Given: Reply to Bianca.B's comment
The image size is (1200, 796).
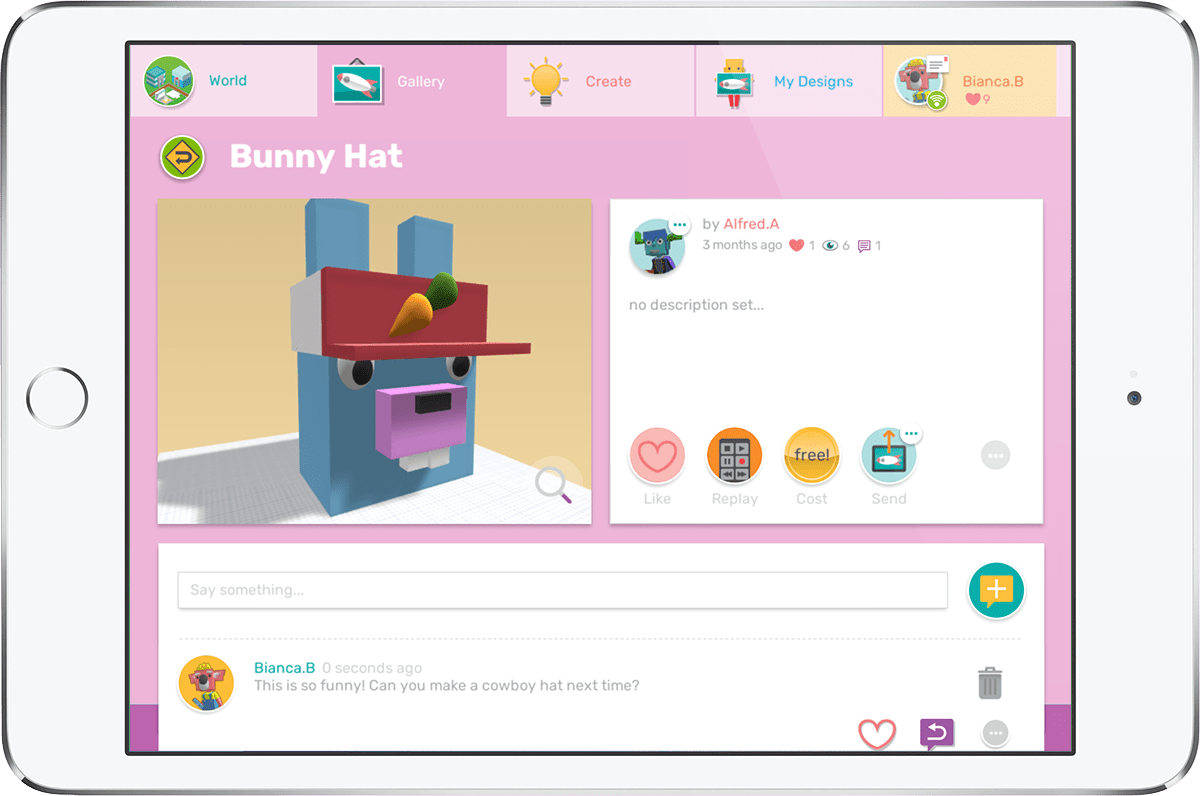Looking at the screenshot, I should pos(936,735).
